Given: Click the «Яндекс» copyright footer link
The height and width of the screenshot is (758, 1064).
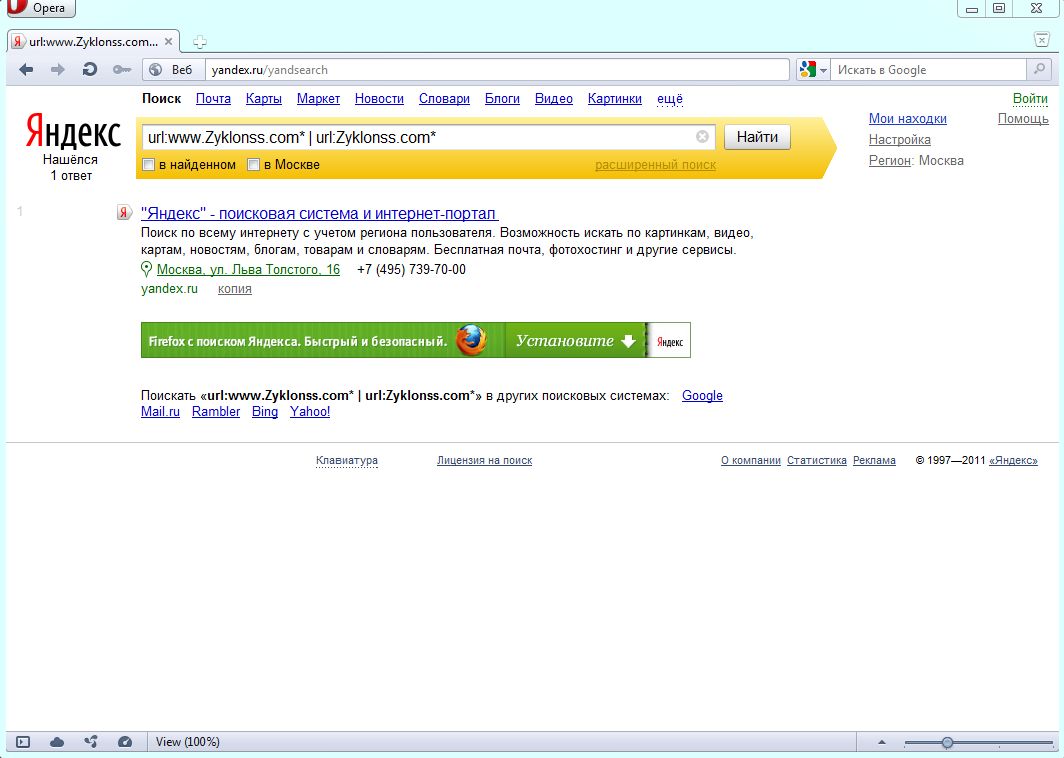Looking at the screenshot, I should pyautogui.click(x=1013, y=461).
